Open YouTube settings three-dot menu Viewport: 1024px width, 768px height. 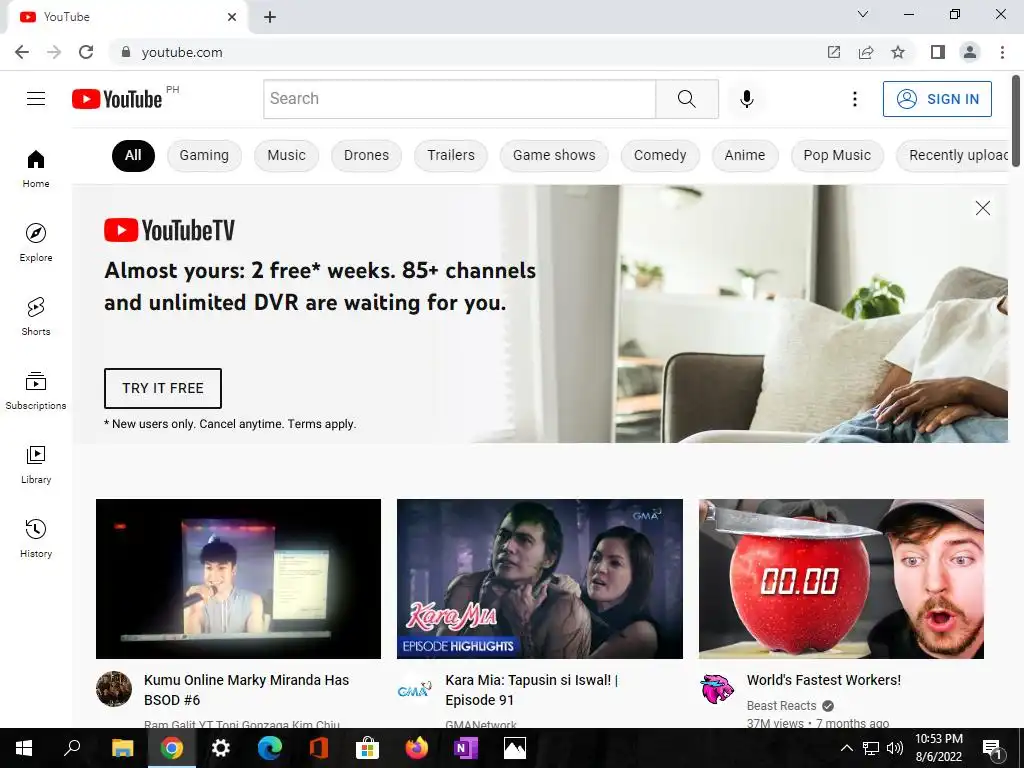pyautogui.click(x=854, y=99)
